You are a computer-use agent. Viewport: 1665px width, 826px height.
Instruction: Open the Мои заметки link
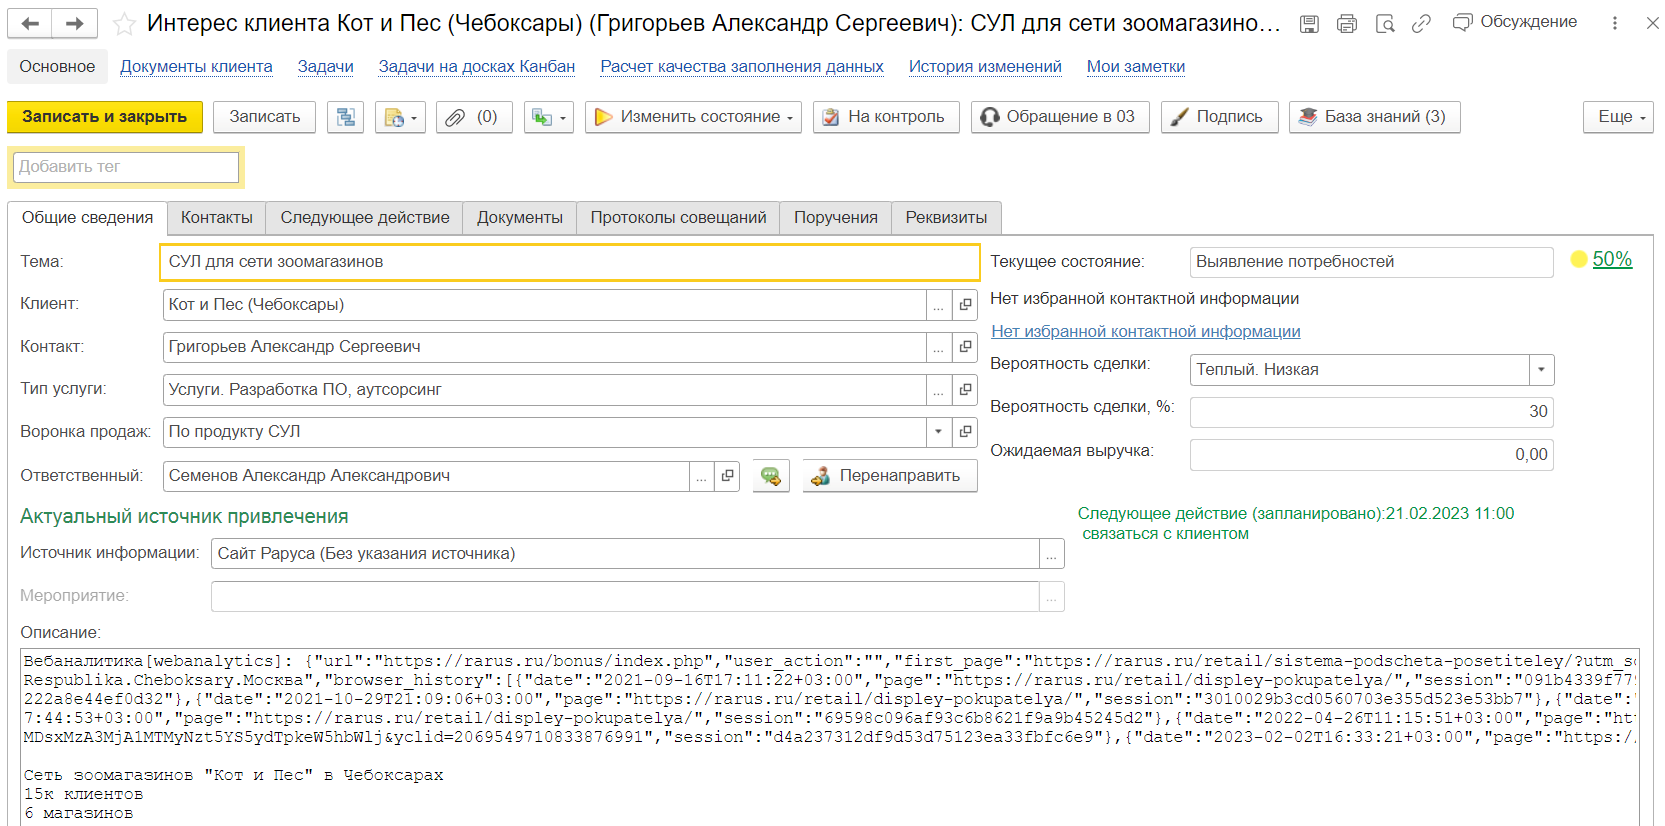click(1136, 67)
